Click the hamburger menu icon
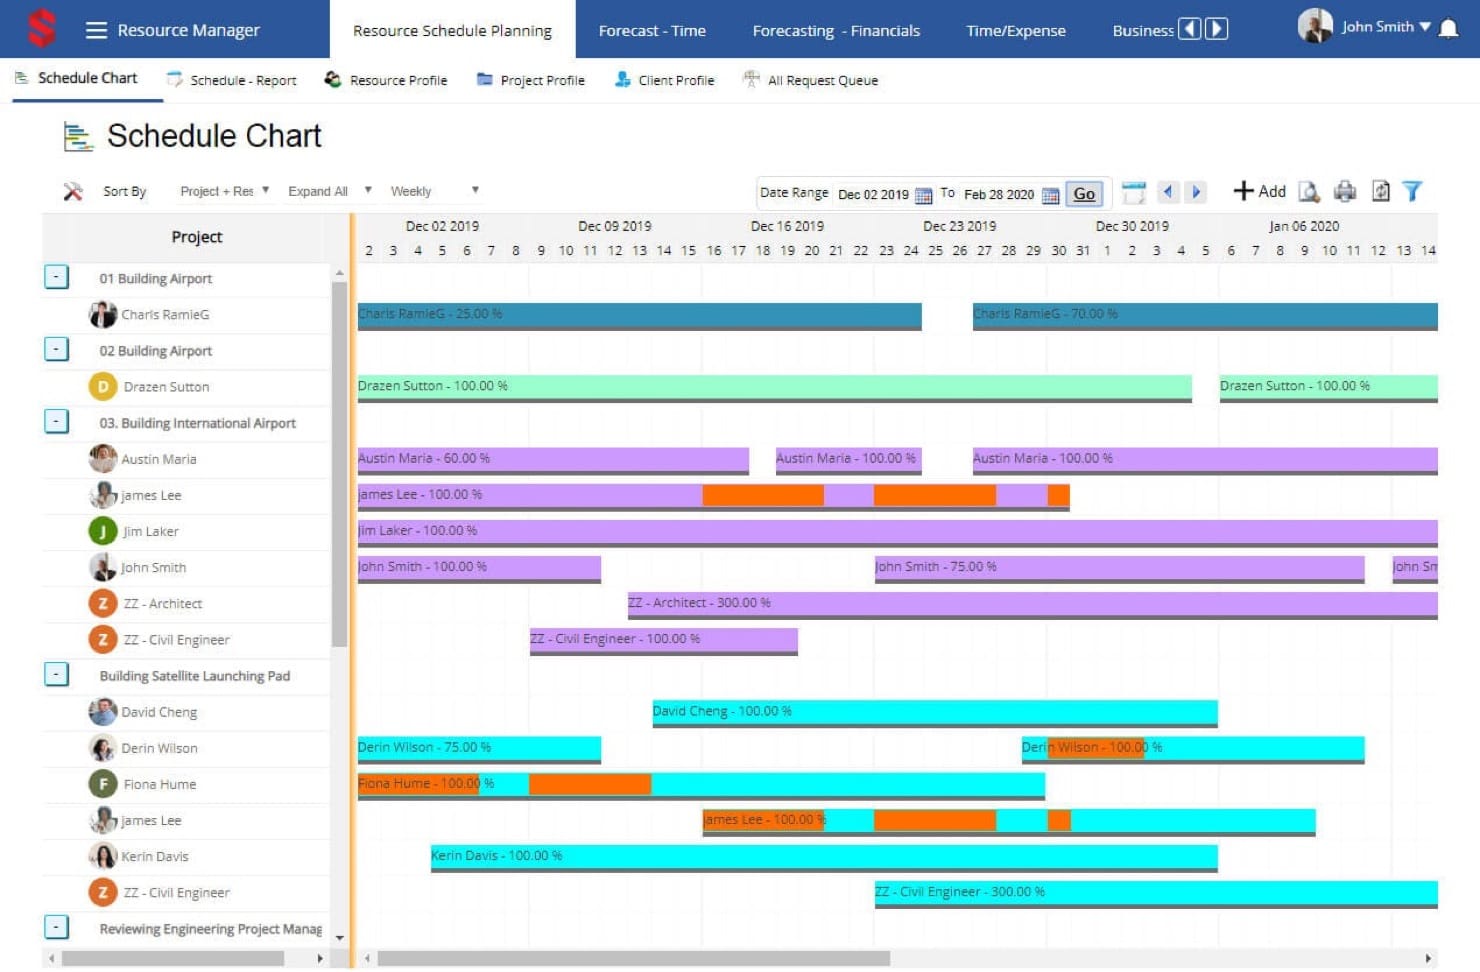The width and height of the screenshot is (1480, 972). (96, 30)
